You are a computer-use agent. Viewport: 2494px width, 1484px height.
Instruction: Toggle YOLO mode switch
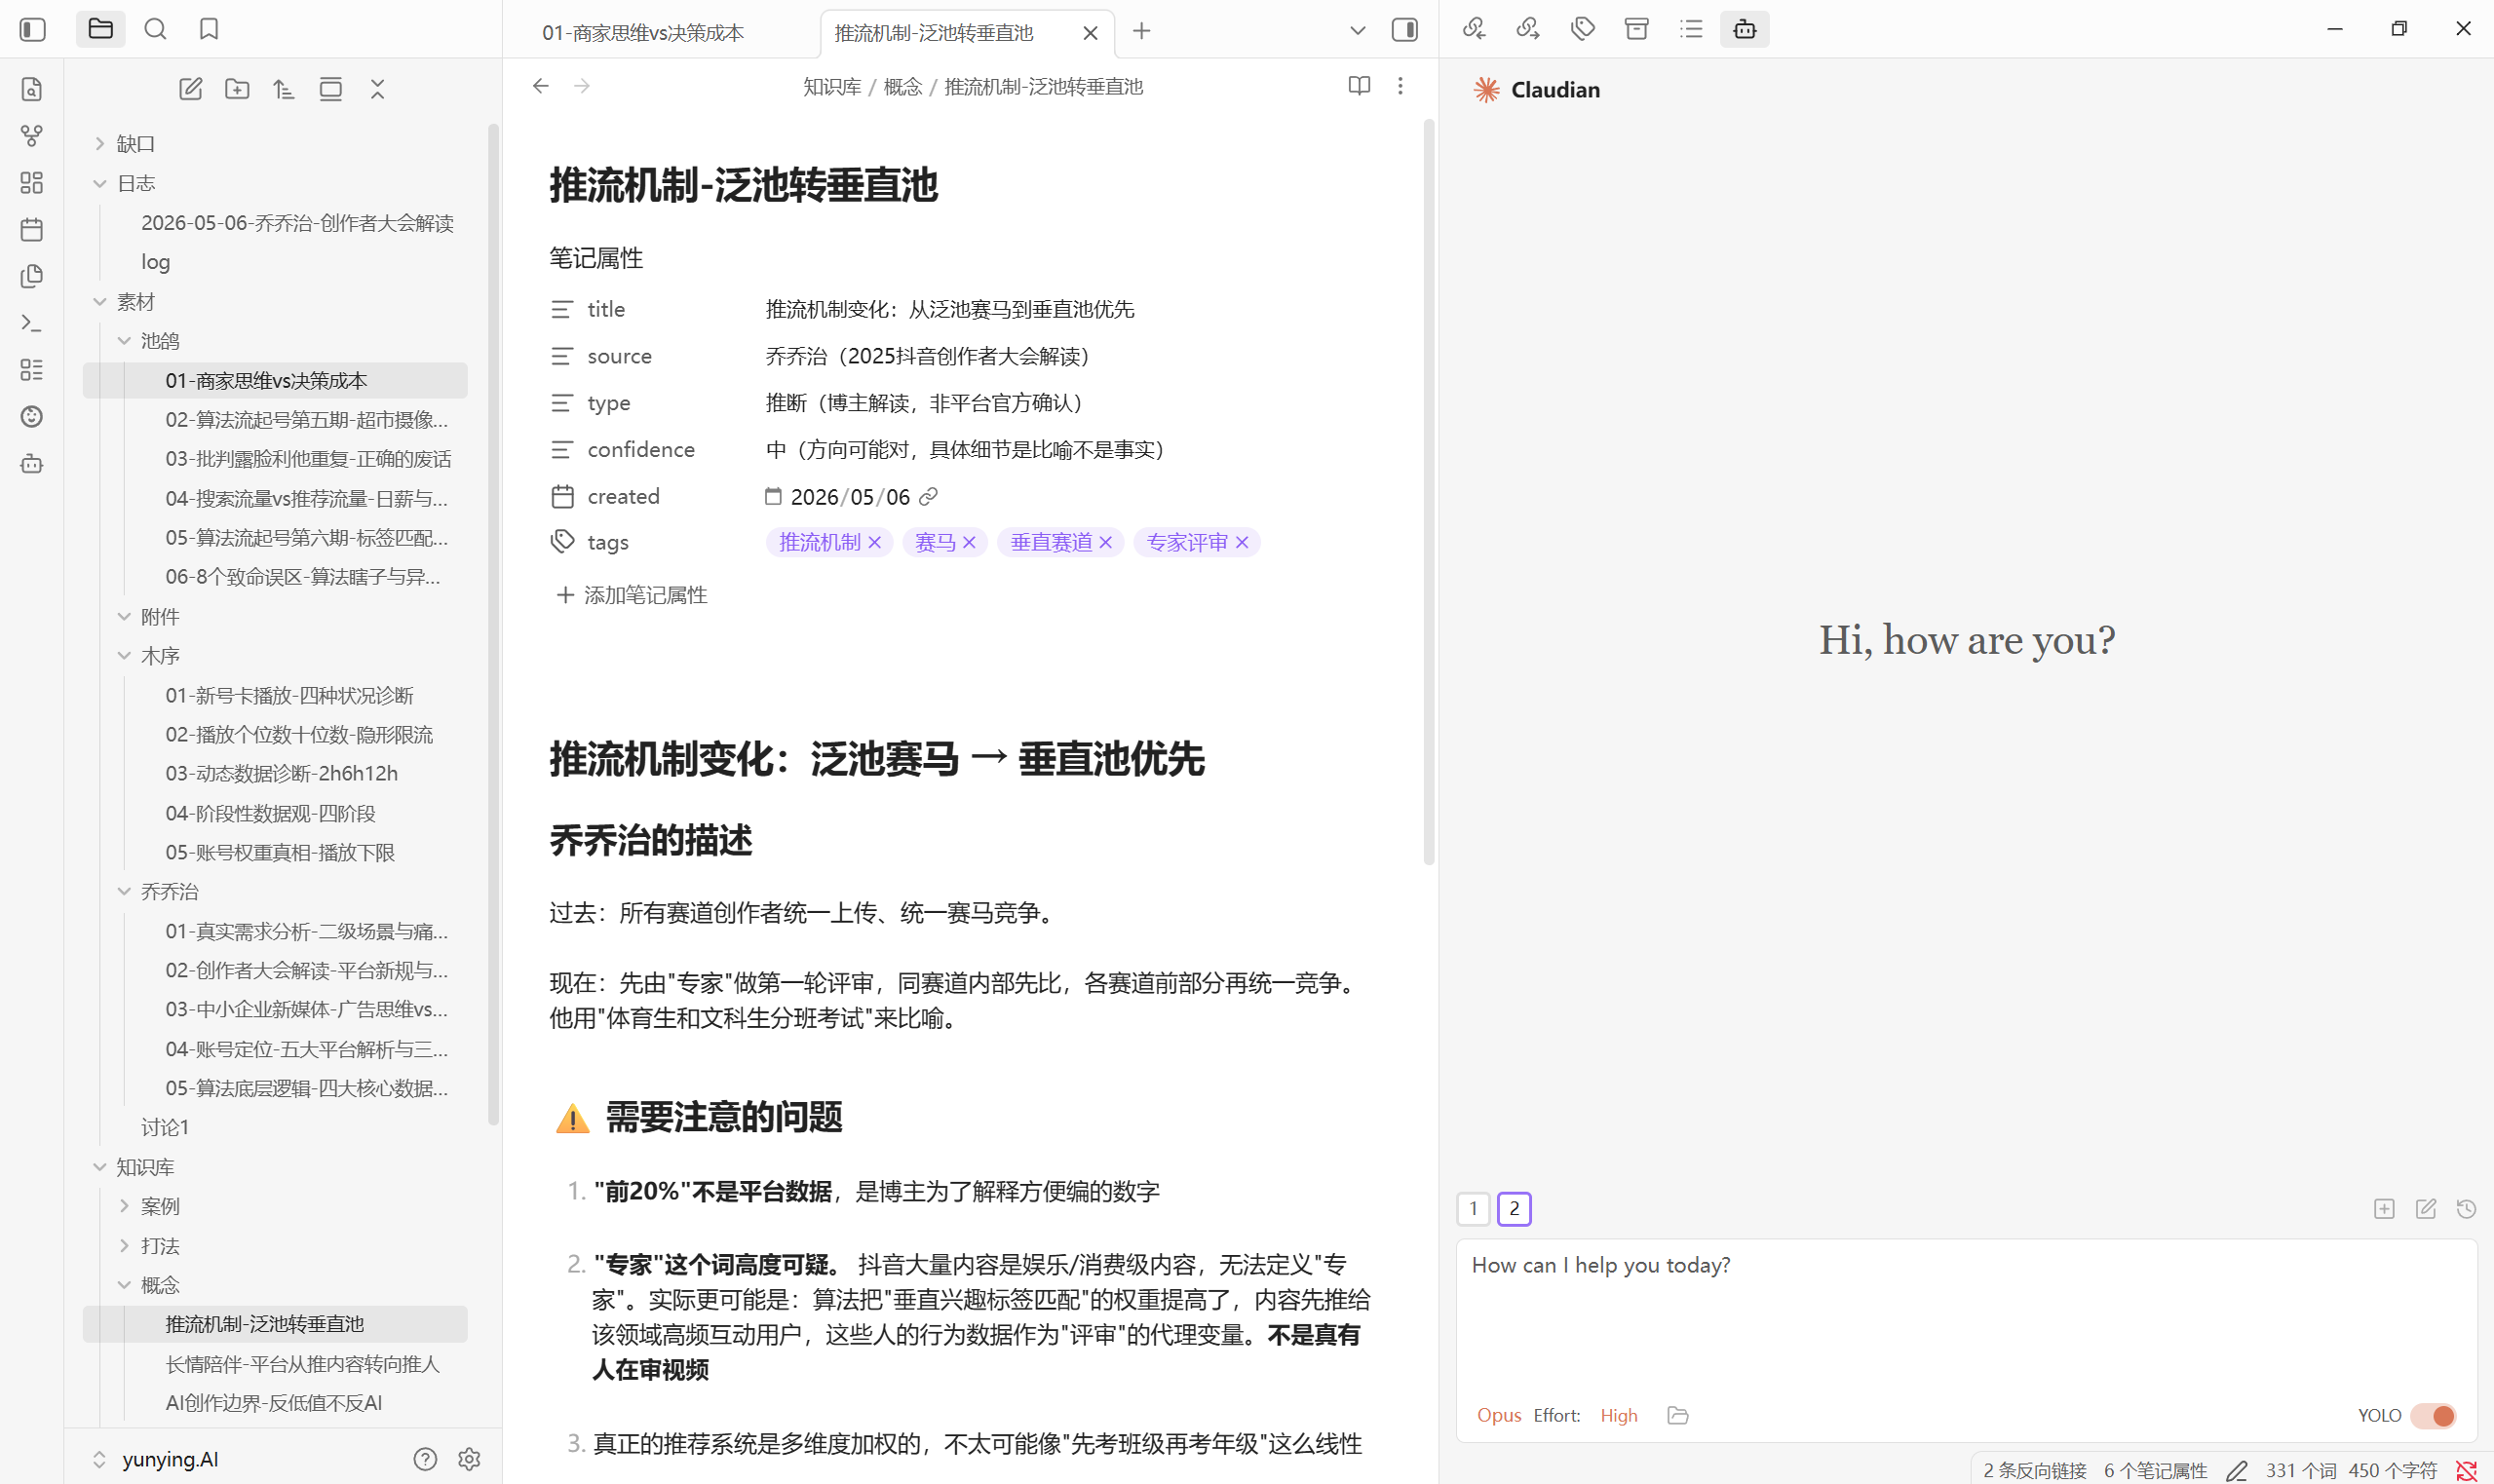tap(2433, 1416)
